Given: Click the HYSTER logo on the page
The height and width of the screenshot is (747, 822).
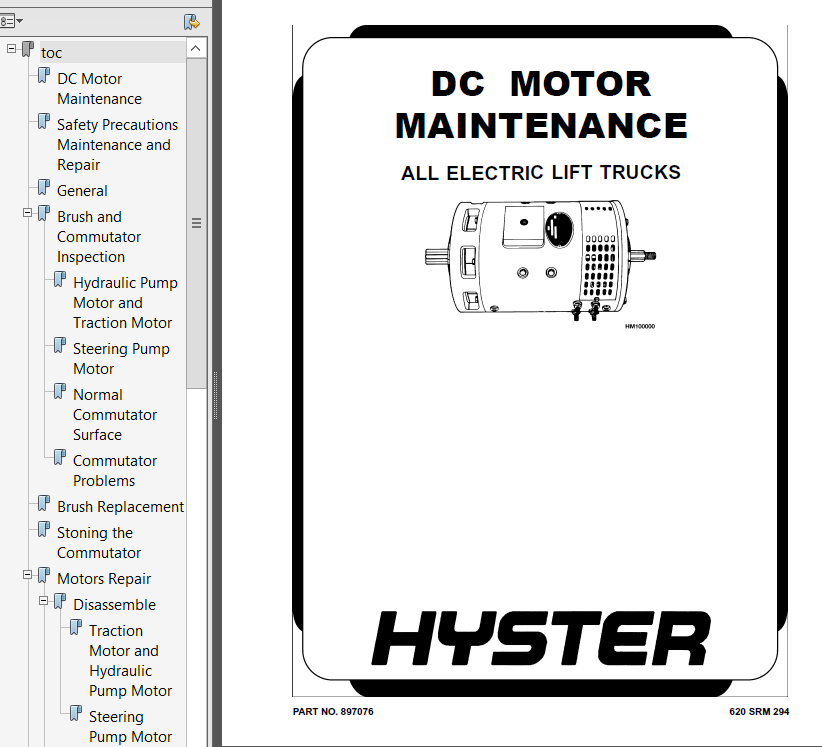Looking at the screenshot, I should pos(541,638).
